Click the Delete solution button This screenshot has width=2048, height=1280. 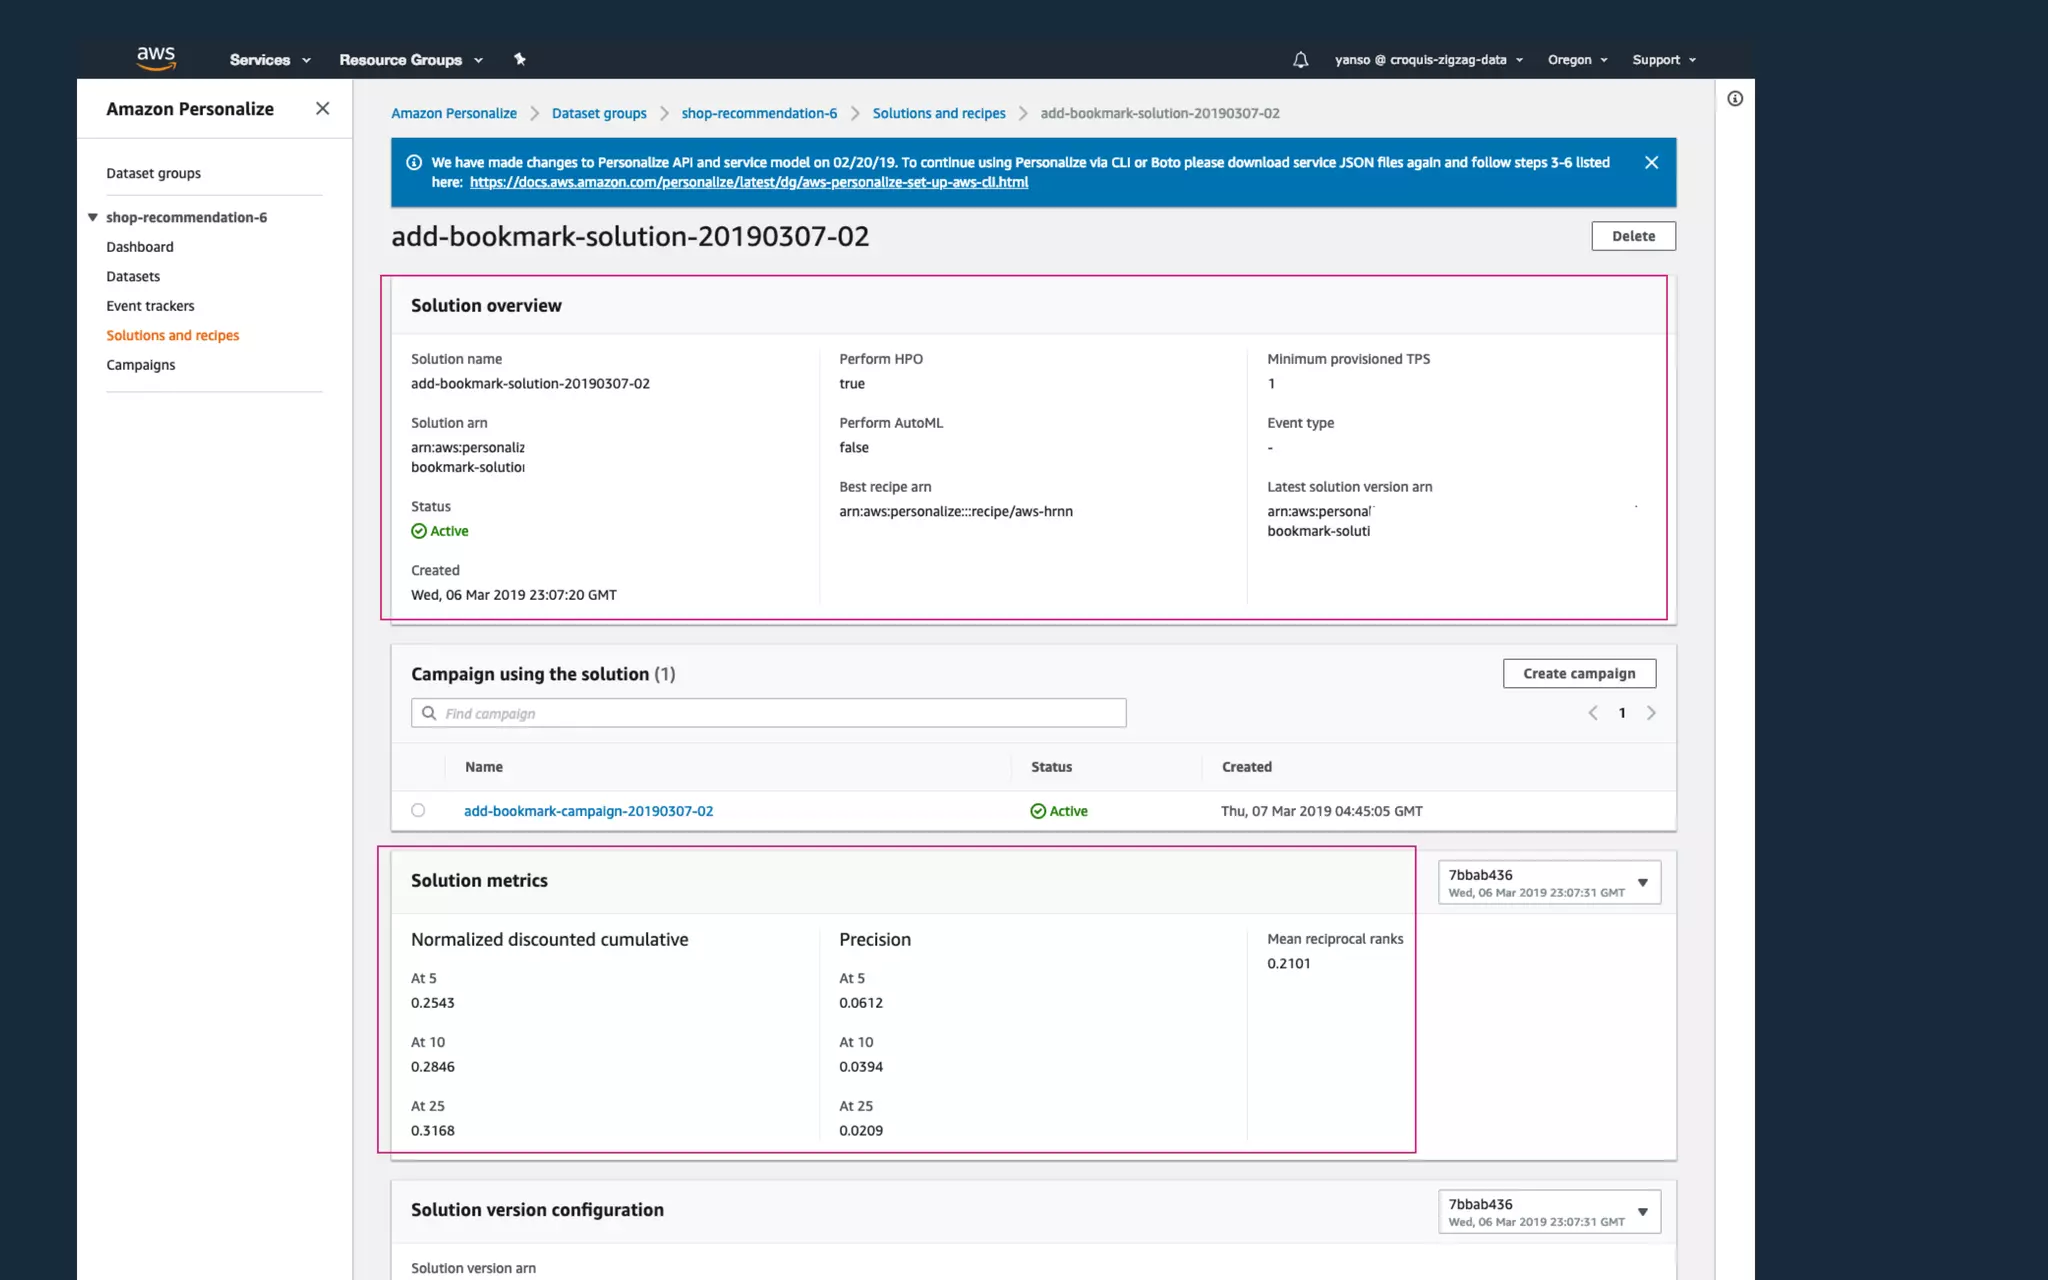(x=1633, y=236)
